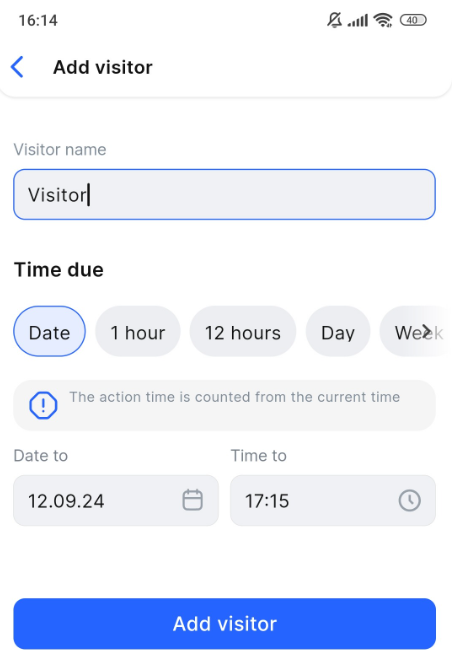Show more duration options with right chevron
452x650 pixels.
point(427,332)
